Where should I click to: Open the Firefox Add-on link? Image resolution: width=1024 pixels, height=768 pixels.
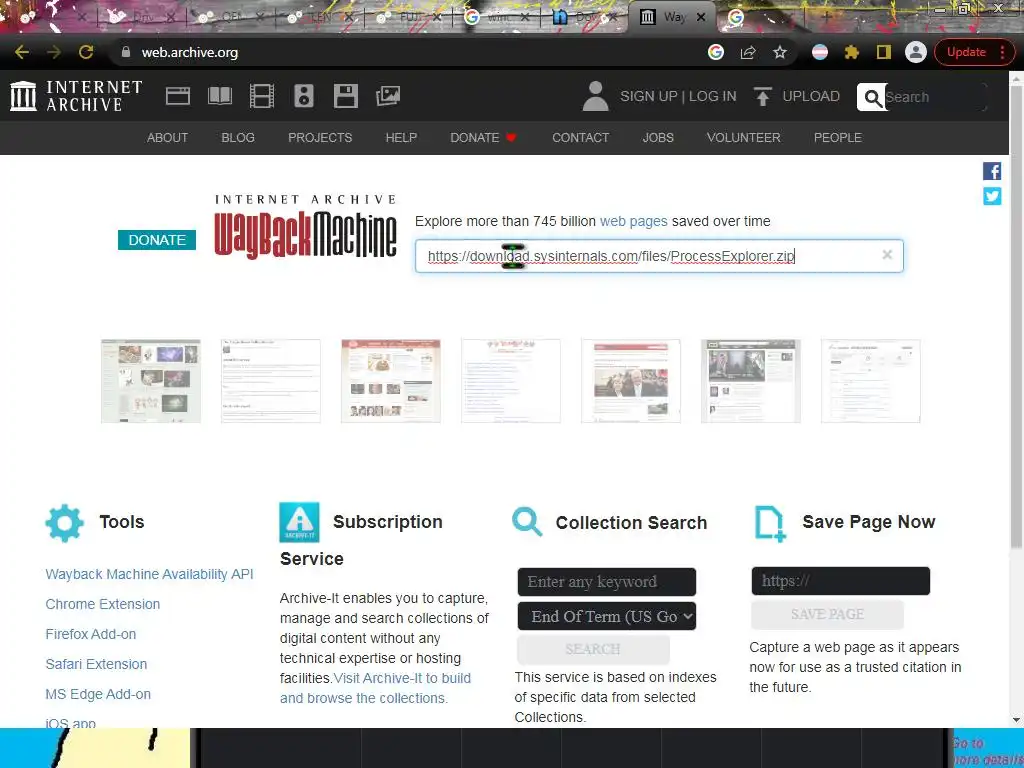pyautogui.click(x=91, y=634)
